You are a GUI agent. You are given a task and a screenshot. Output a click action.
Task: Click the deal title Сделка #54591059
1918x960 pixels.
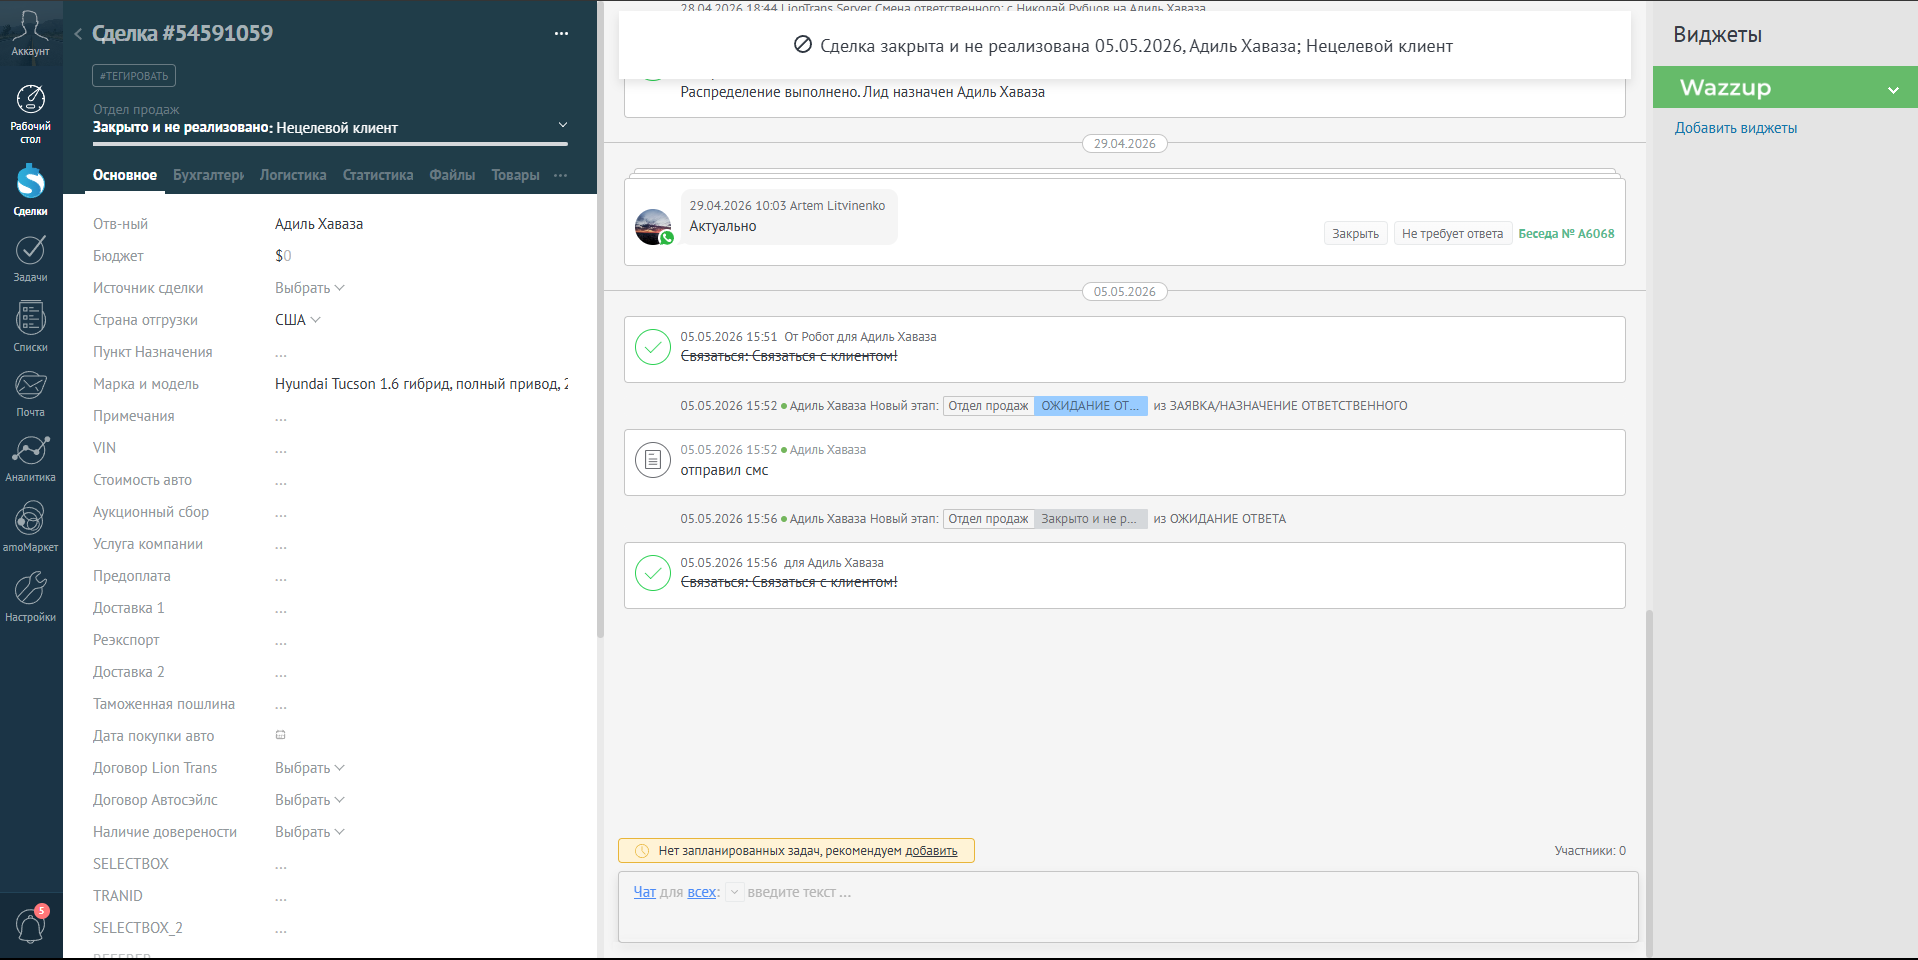pyautogui.click(x=182, y=34)
